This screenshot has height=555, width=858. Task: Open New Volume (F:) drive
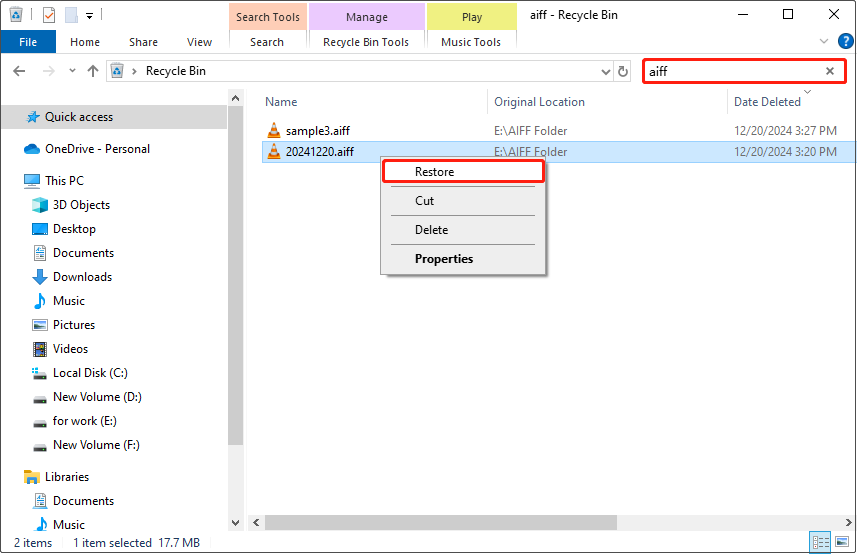point(96,446)
